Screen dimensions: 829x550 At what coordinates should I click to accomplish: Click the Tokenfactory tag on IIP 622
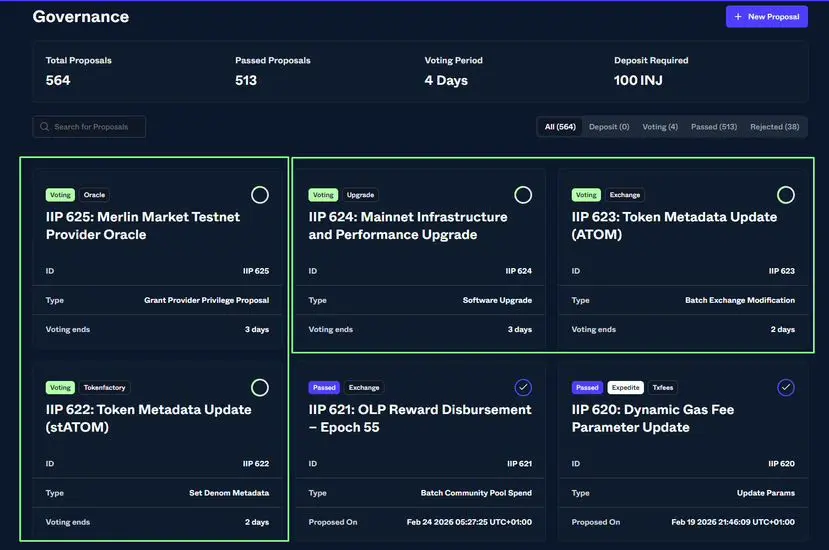pos(104,388)
